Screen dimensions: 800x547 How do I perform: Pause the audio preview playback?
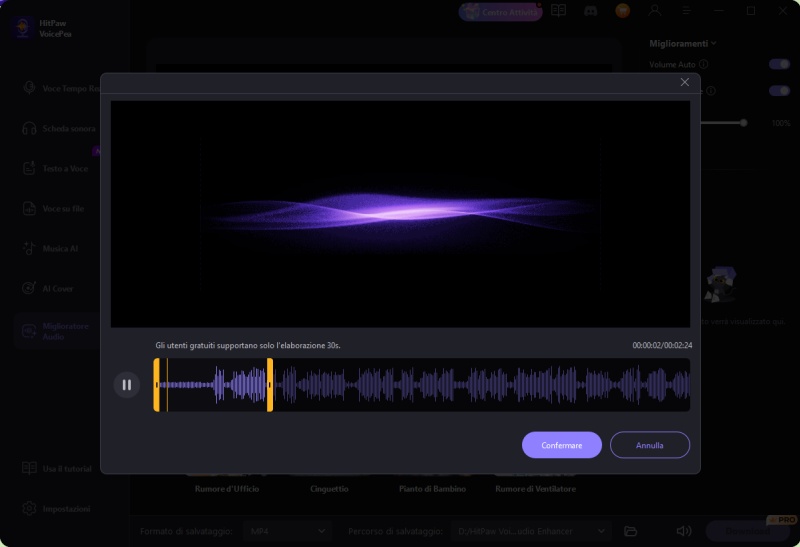coord(126,384)
